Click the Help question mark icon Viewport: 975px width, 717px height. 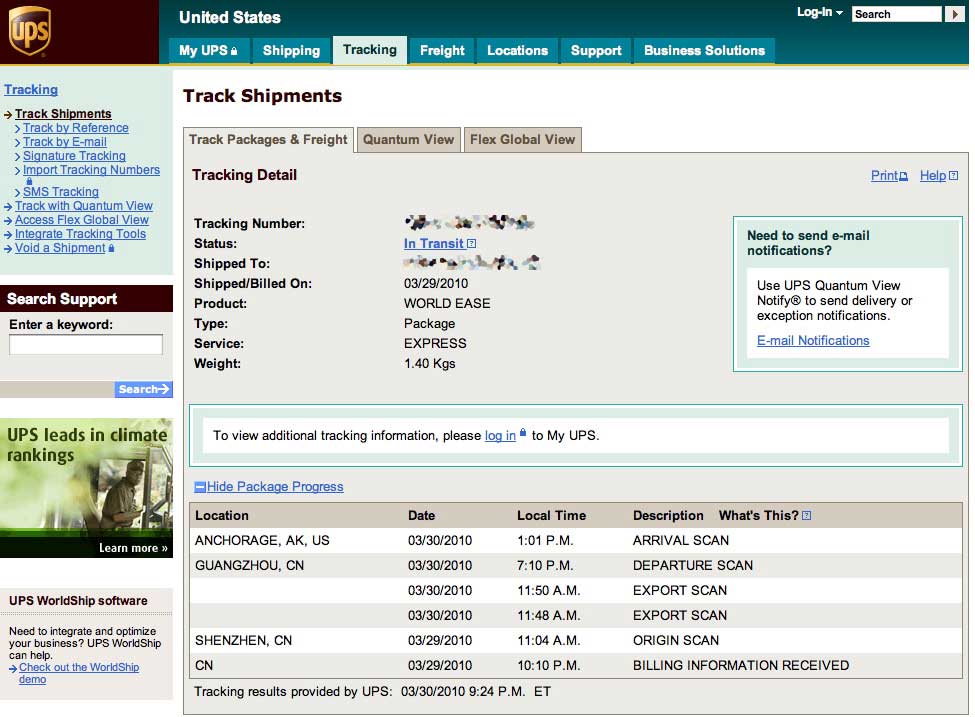click(953, 176)
